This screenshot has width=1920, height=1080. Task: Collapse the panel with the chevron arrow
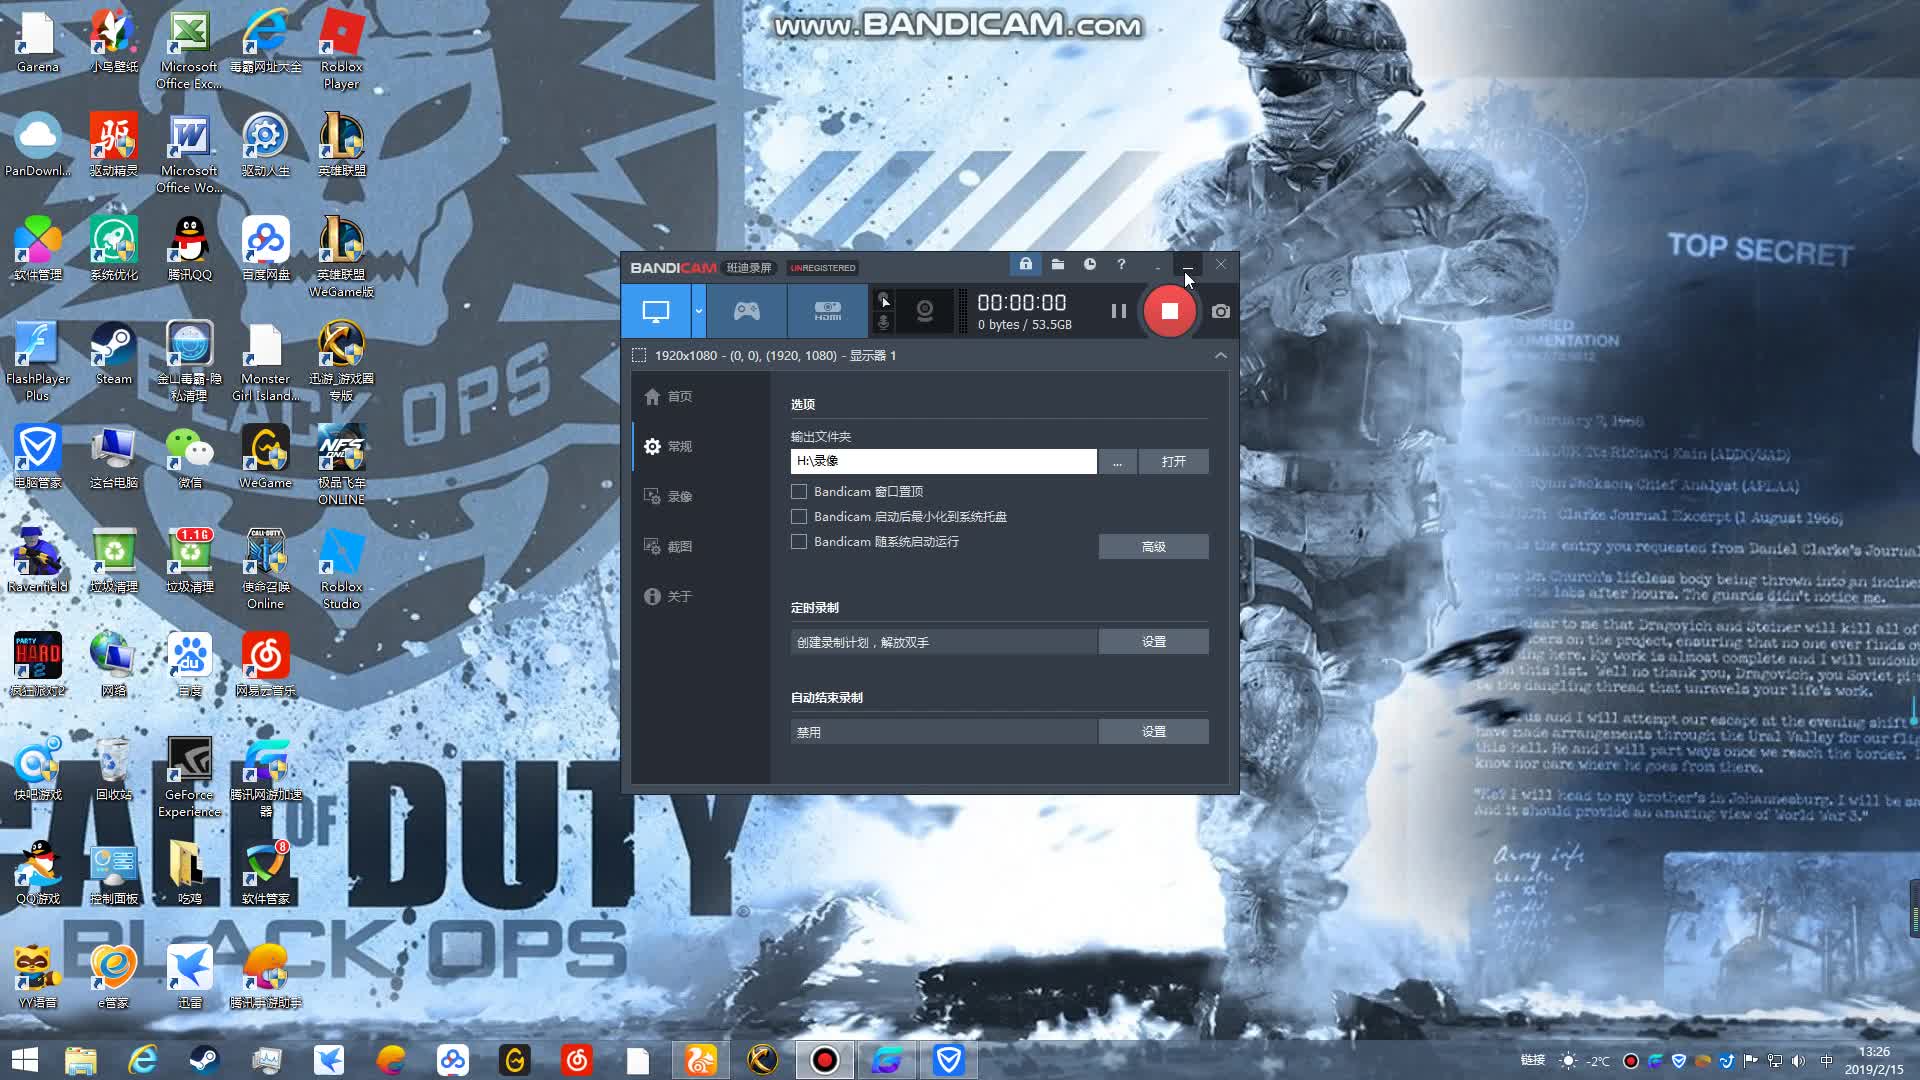pos(1220,356)
